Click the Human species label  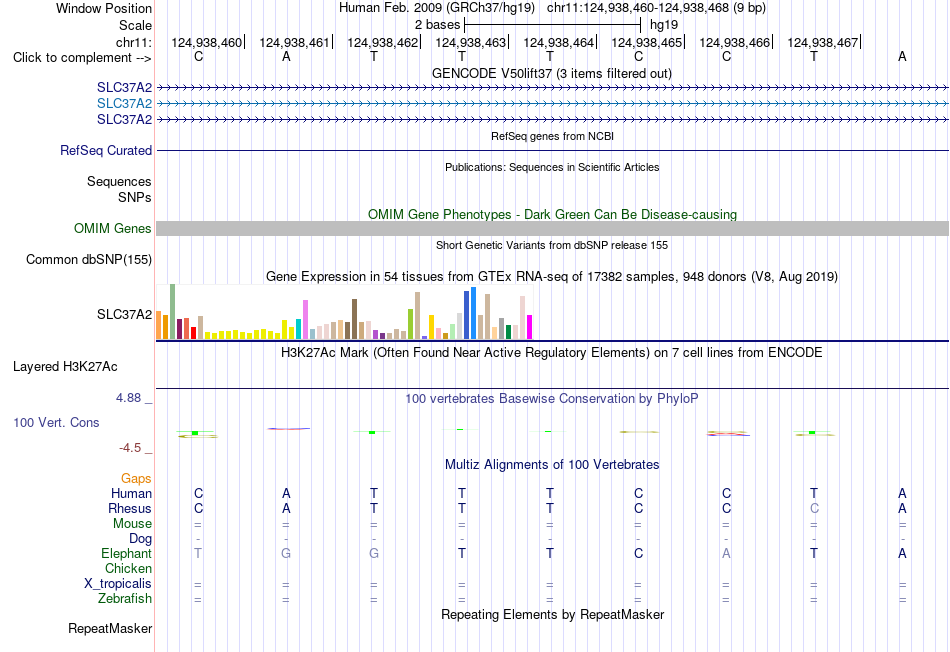click(131, 494)
